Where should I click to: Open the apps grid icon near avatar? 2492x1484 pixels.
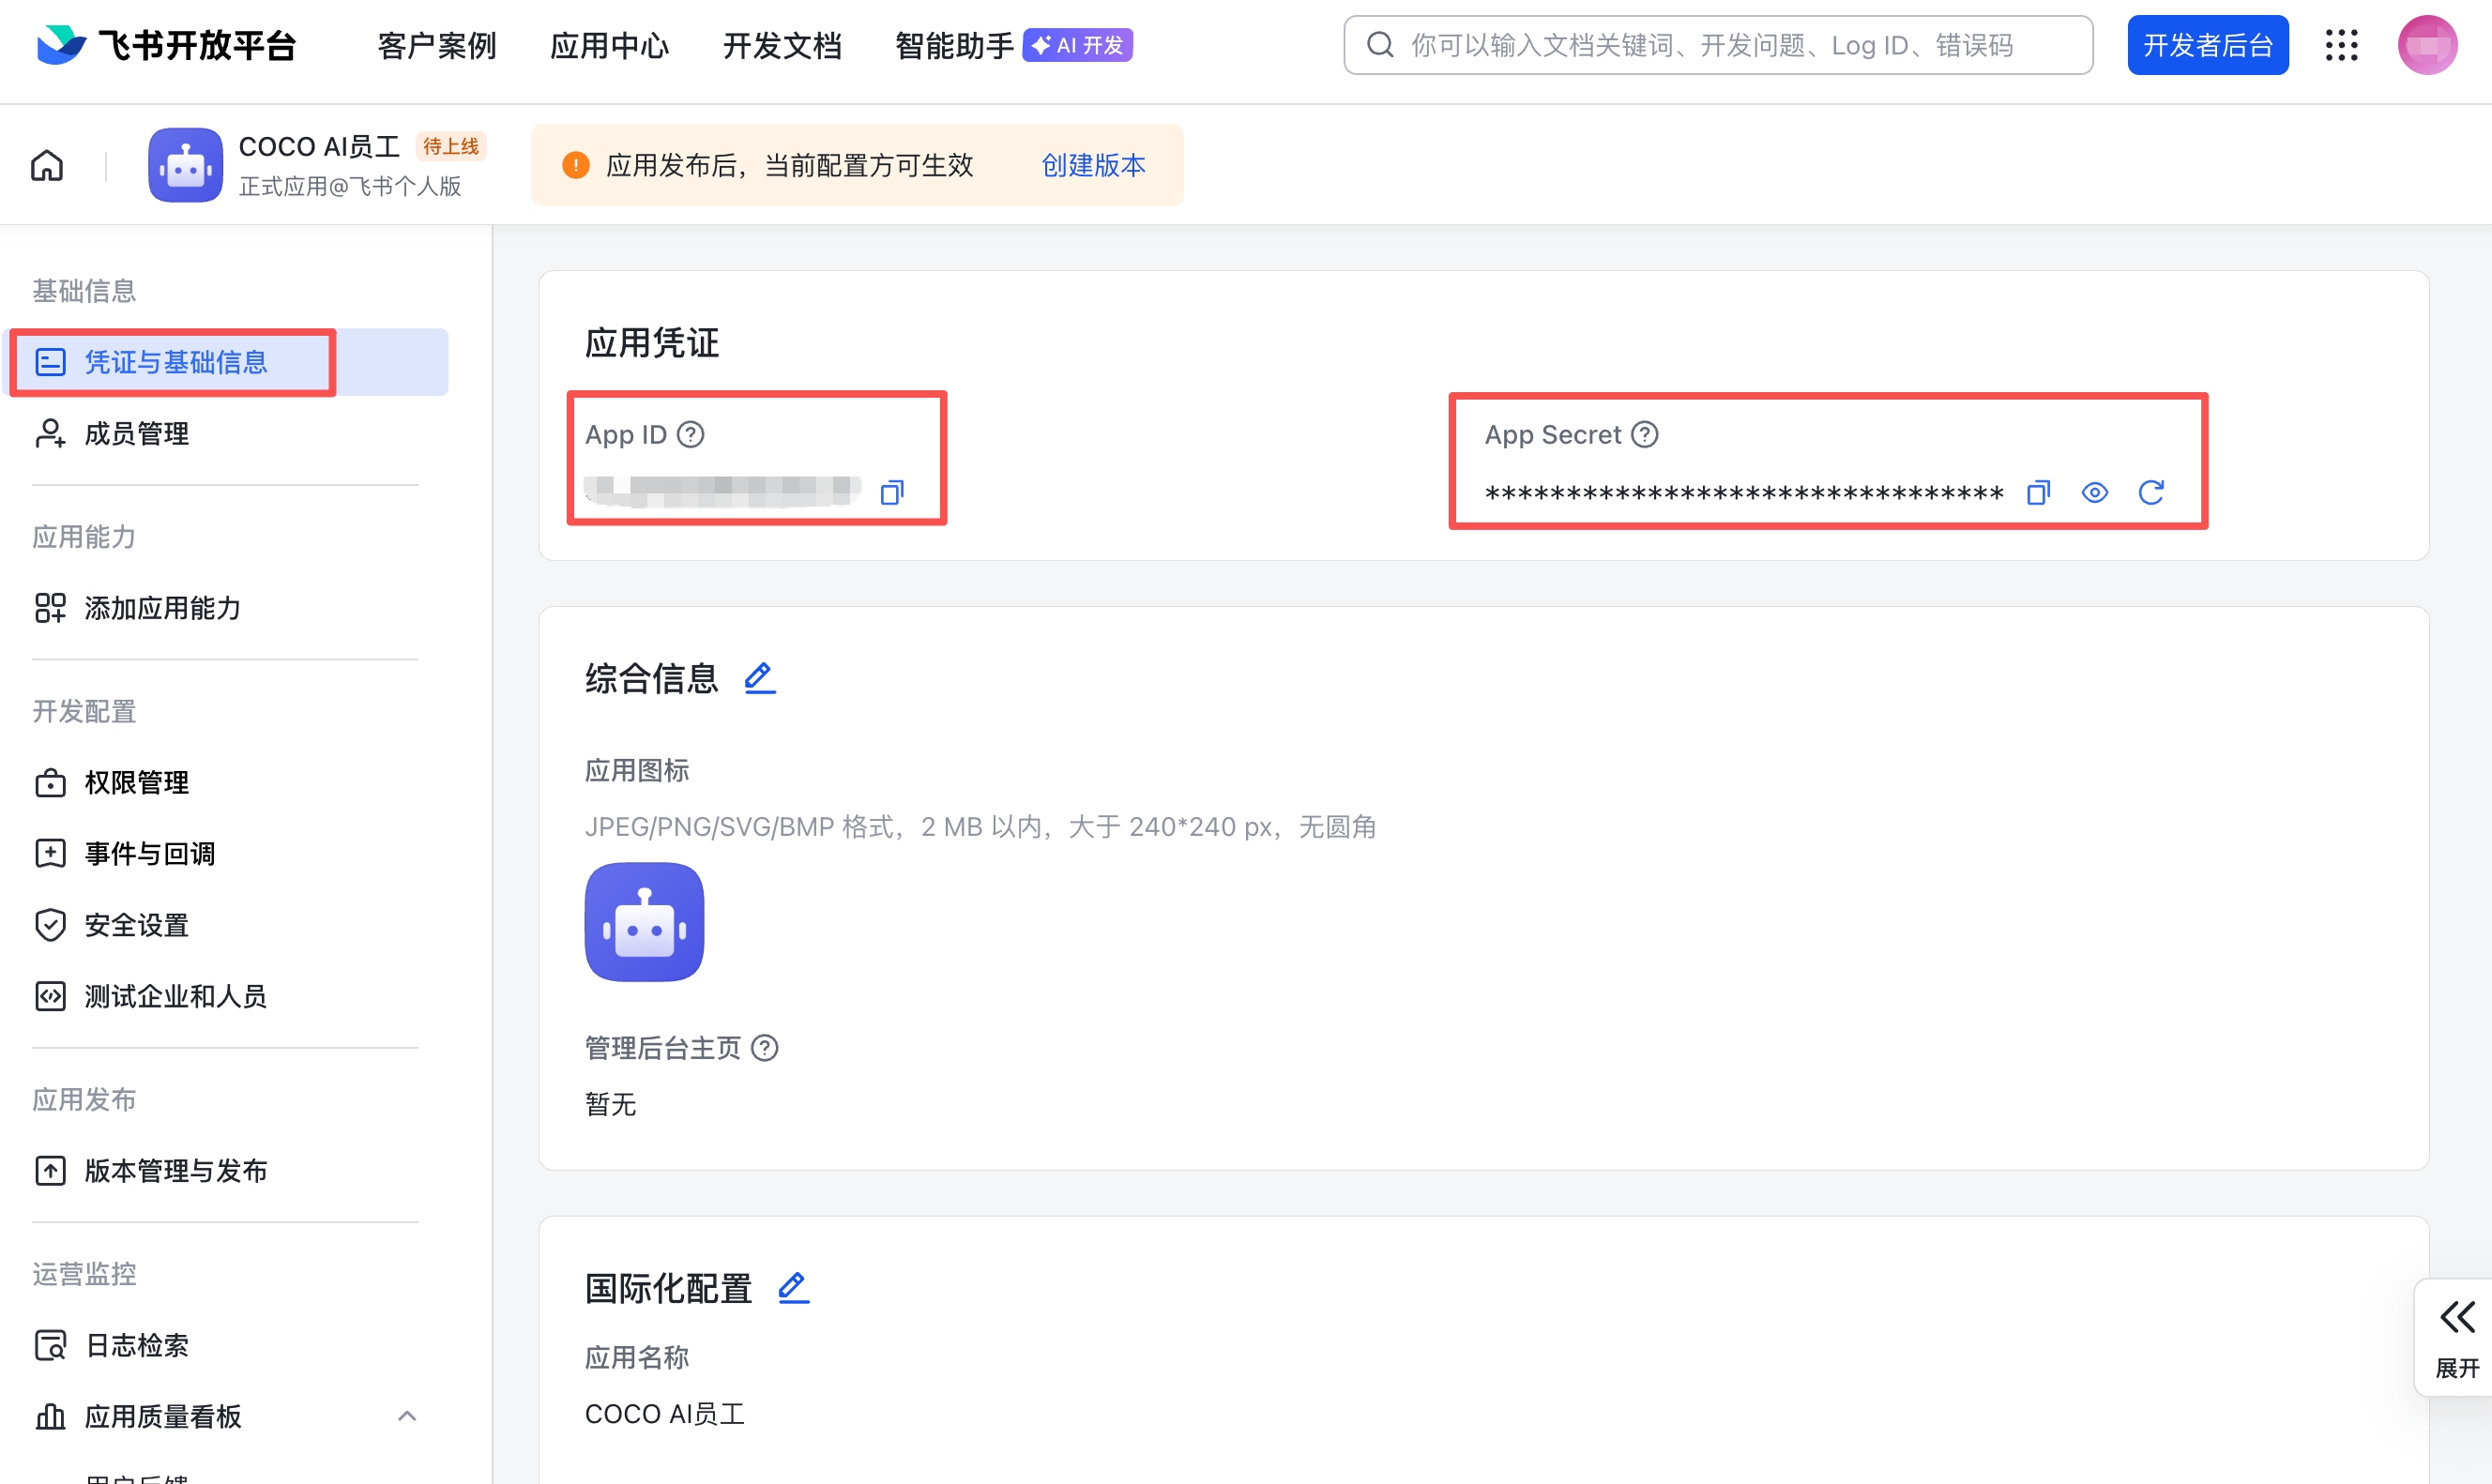(2342, 45)
